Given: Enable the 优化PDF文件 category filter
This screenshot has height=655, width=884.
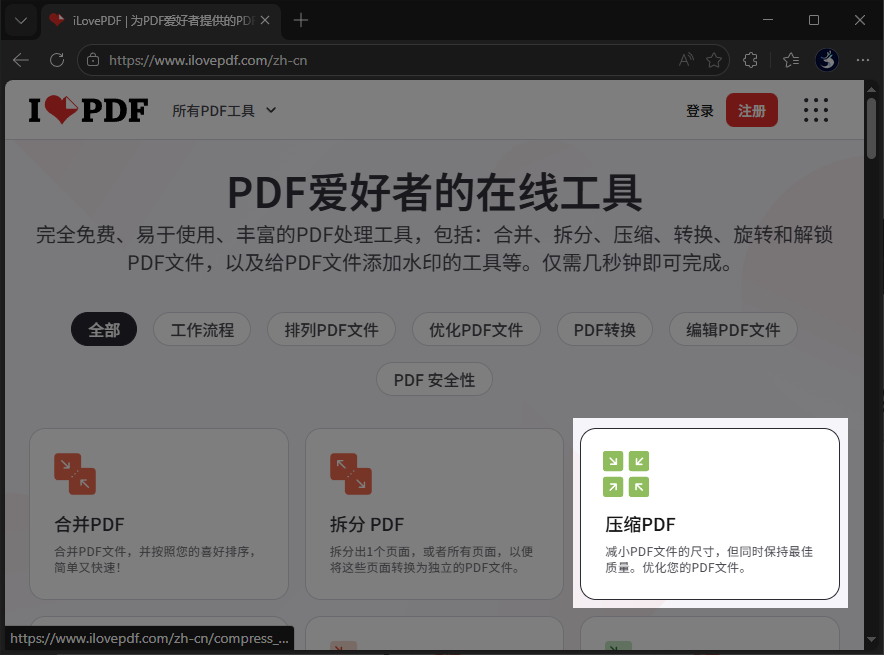Looking at the screenshot, I should point(476,329).
